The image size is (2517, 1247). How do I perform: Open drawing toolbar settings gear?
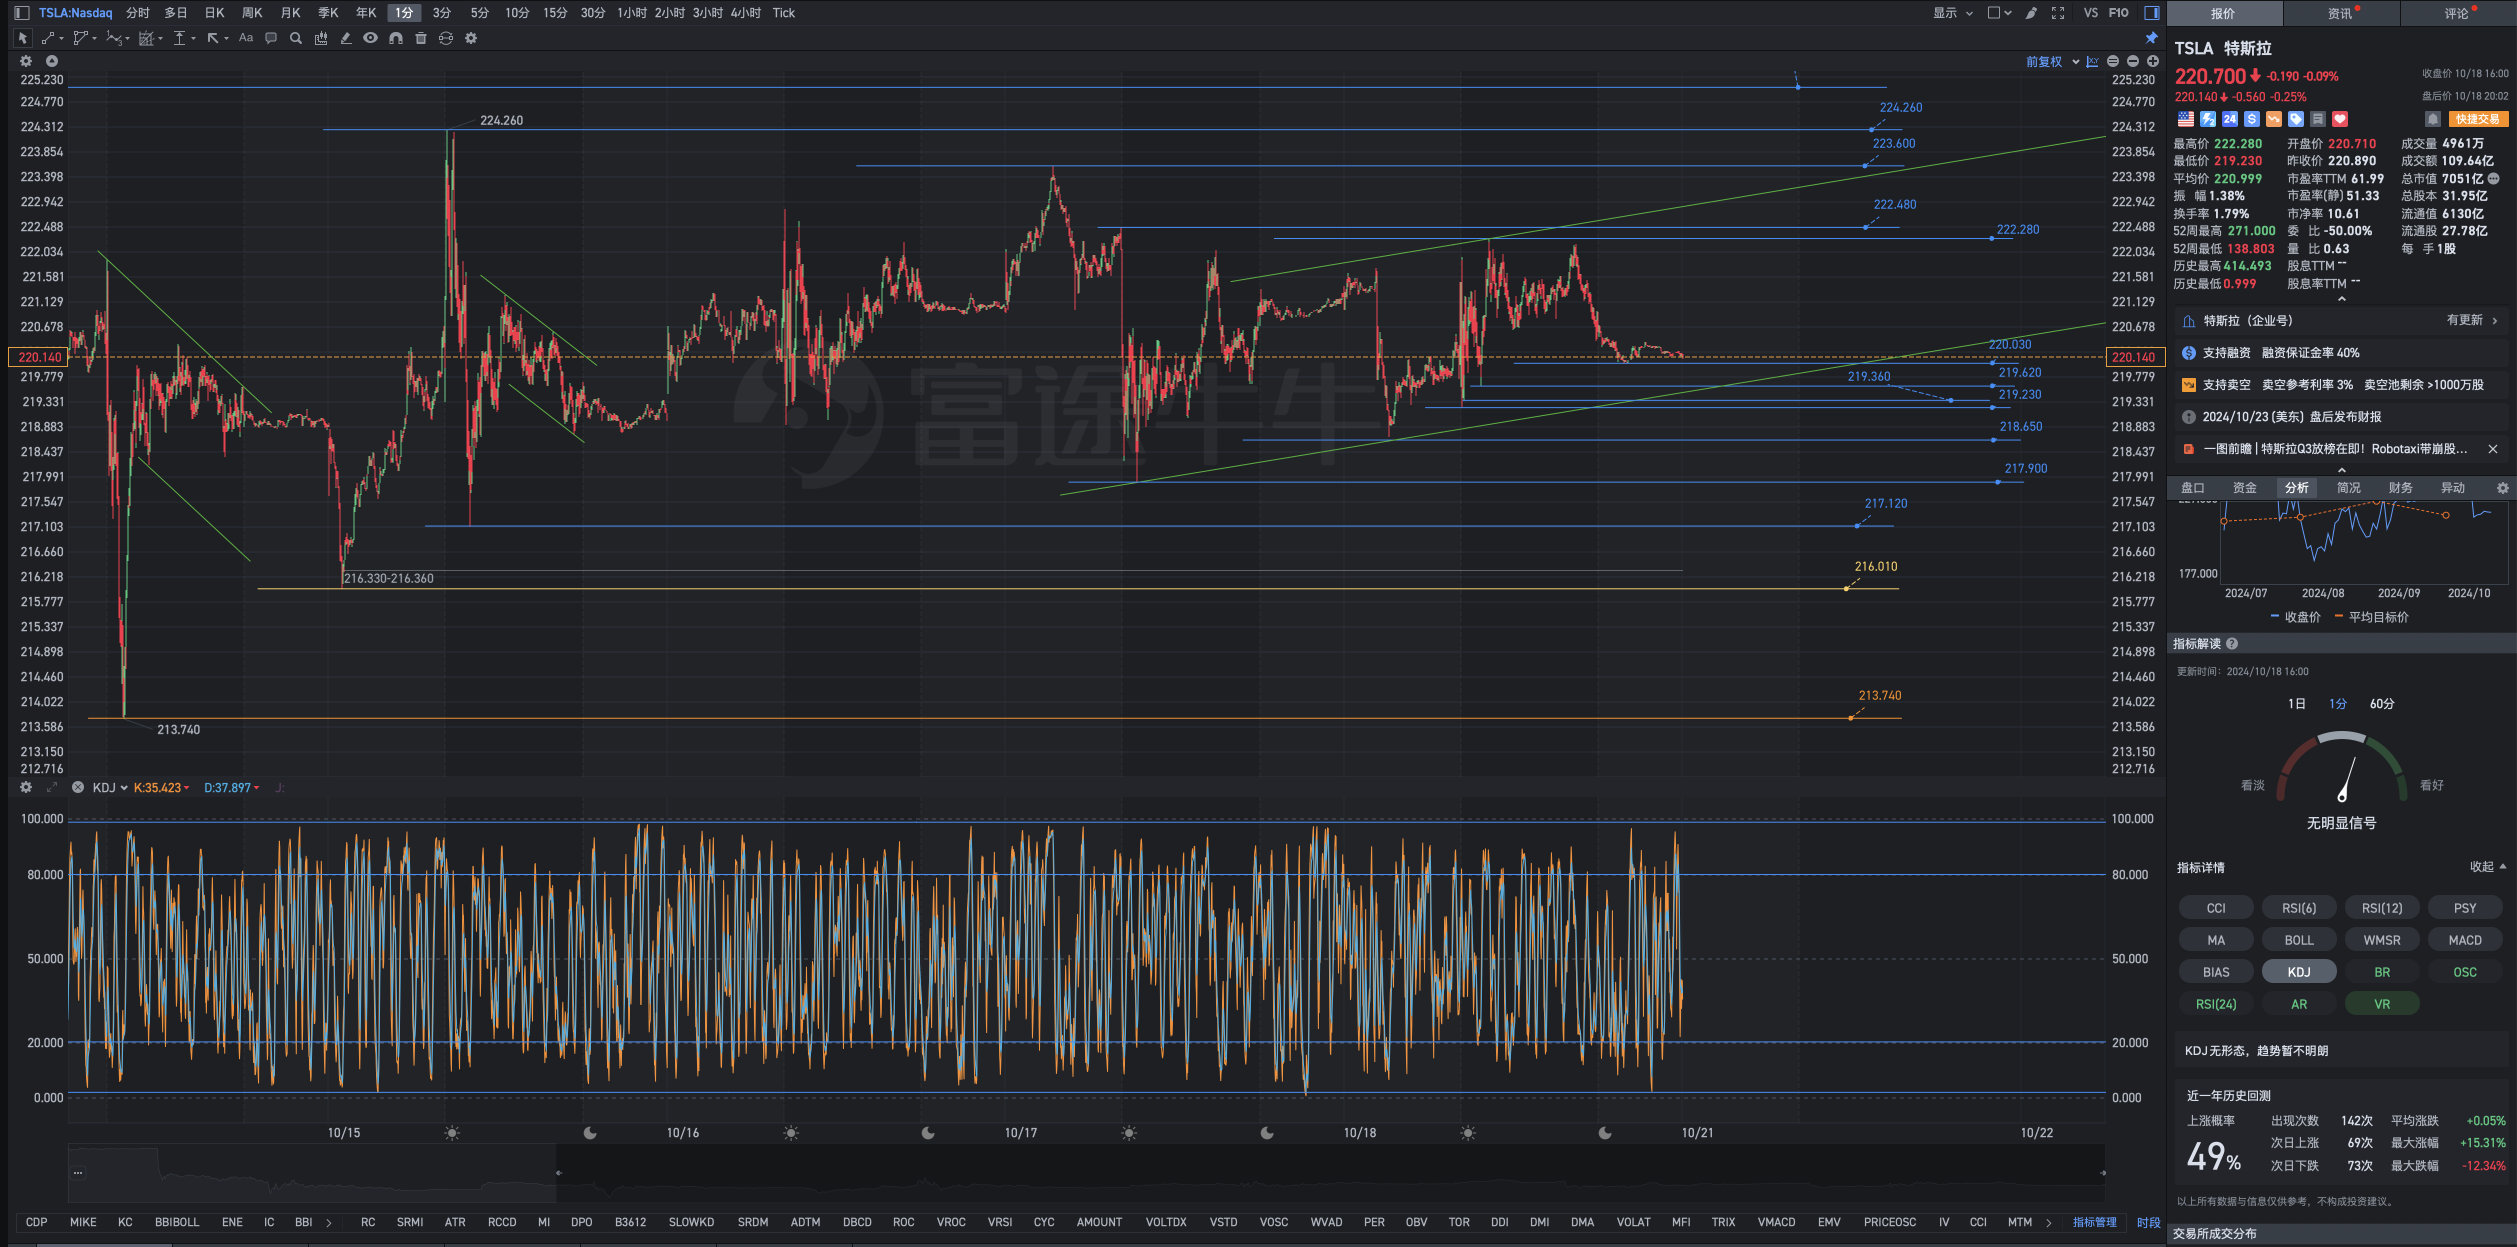tap(471, 38)
